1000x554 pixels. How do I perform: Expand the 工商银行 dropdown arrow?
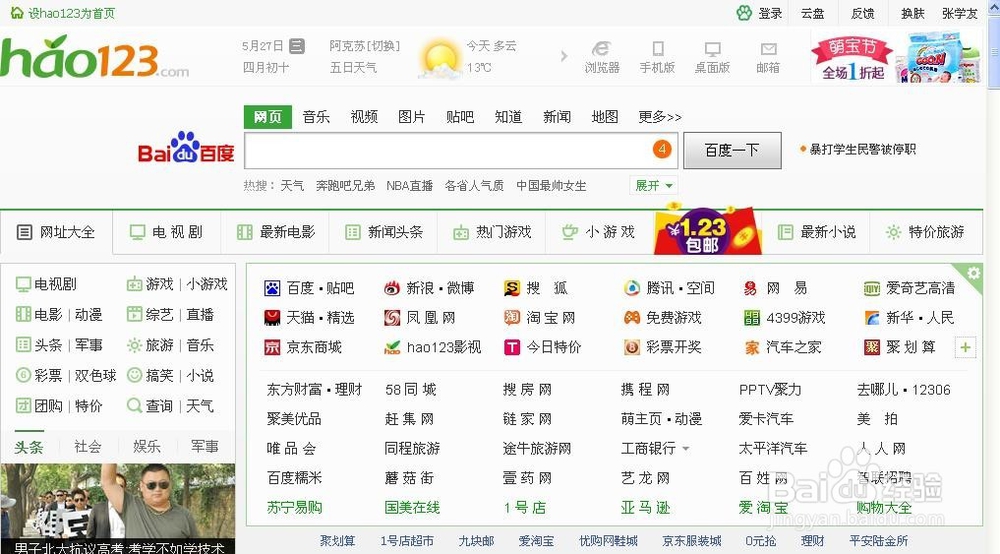(x=686, y=449)
